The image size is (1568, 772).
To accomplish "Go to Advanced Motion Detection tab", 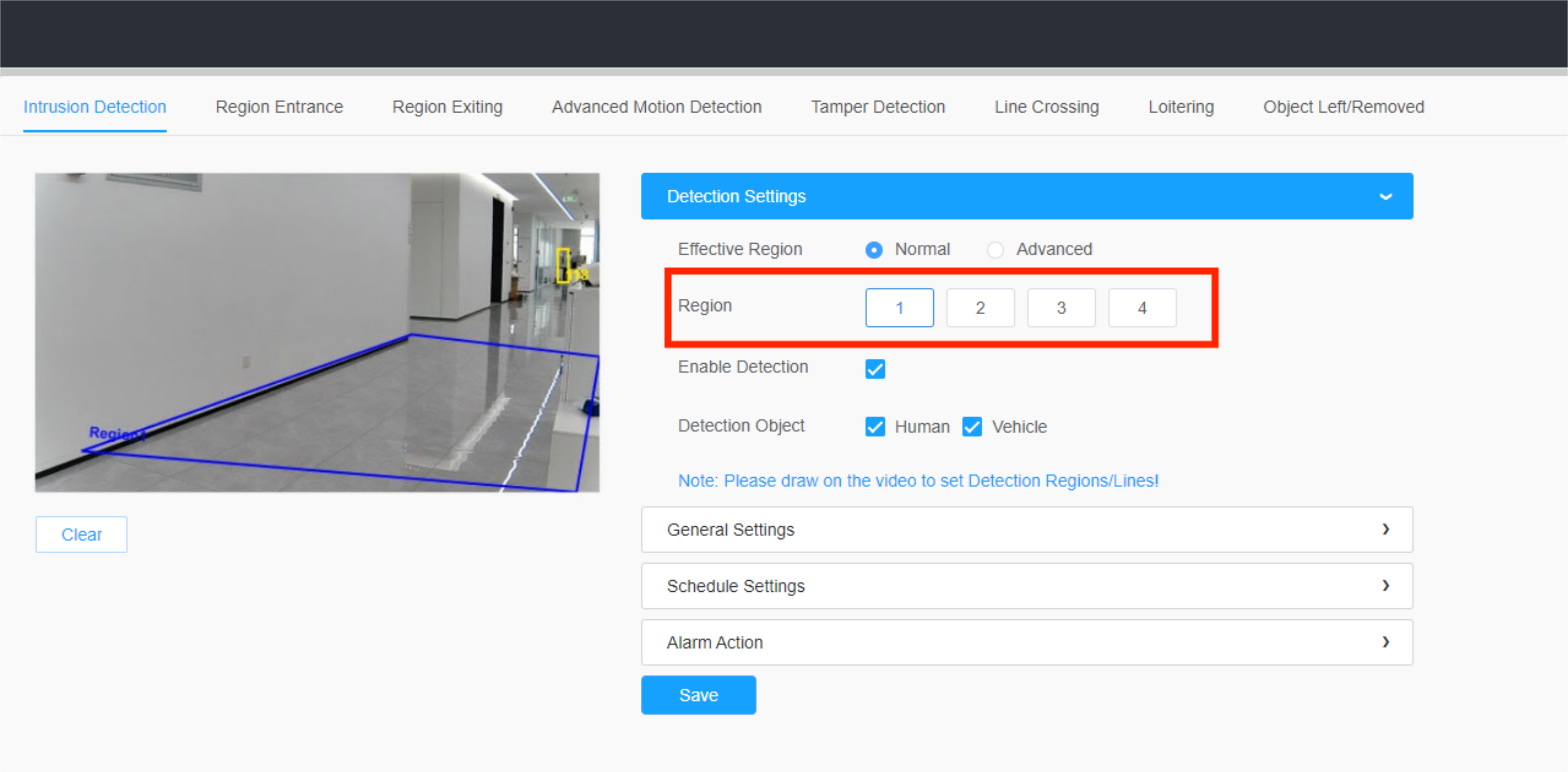I will 657,107.
